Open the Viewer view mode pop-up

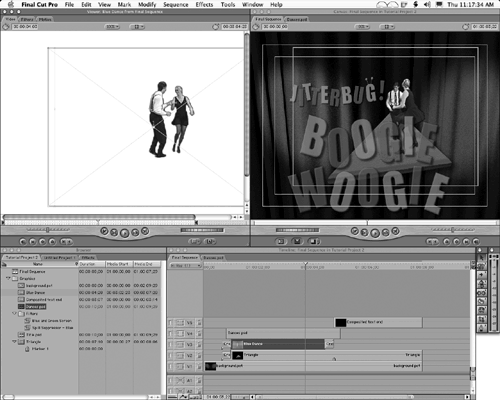(137, 27)
